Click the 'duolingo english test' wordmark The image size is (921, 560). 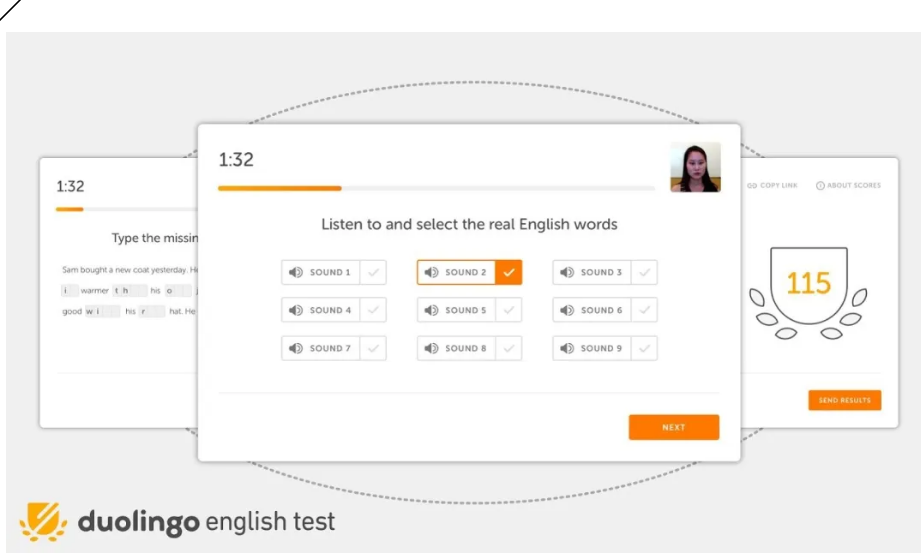click(206, 522)
